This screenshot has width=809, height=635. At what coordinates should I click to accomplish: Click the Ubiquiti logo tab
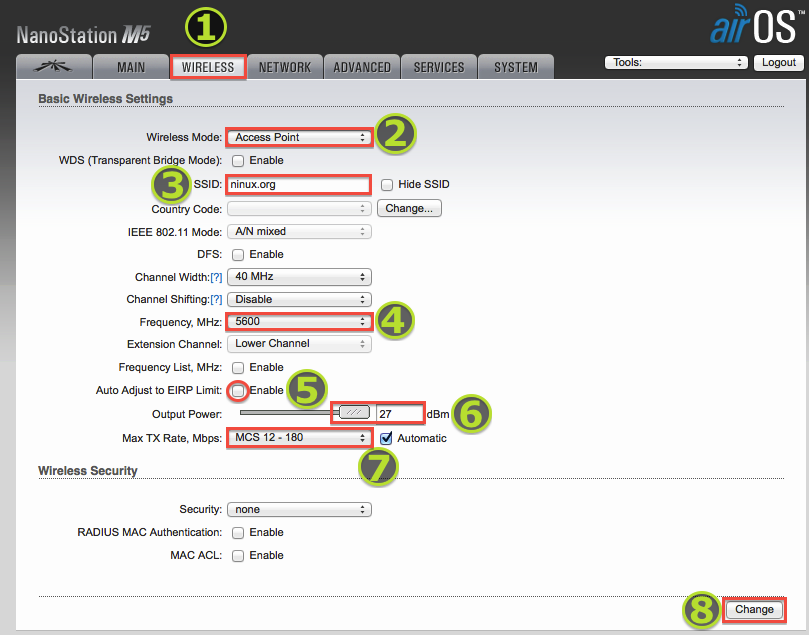click(53, 67)
